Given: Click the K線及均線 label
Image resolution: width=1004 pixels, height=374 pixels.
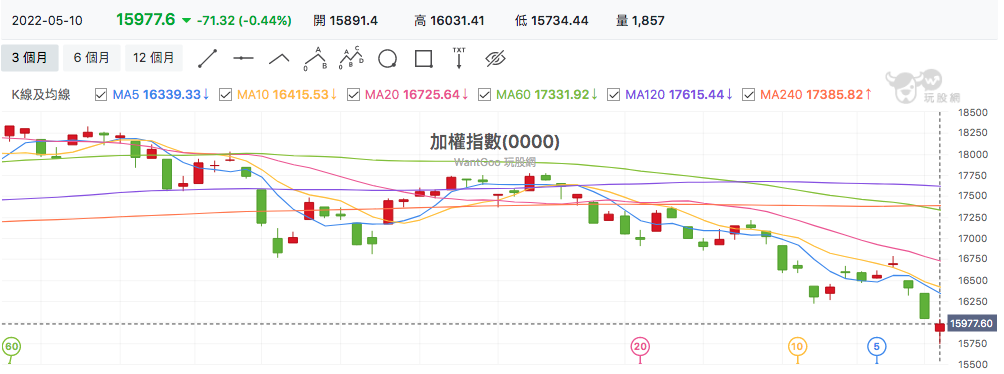Looking at the screenshot, I should pos(42,95).
